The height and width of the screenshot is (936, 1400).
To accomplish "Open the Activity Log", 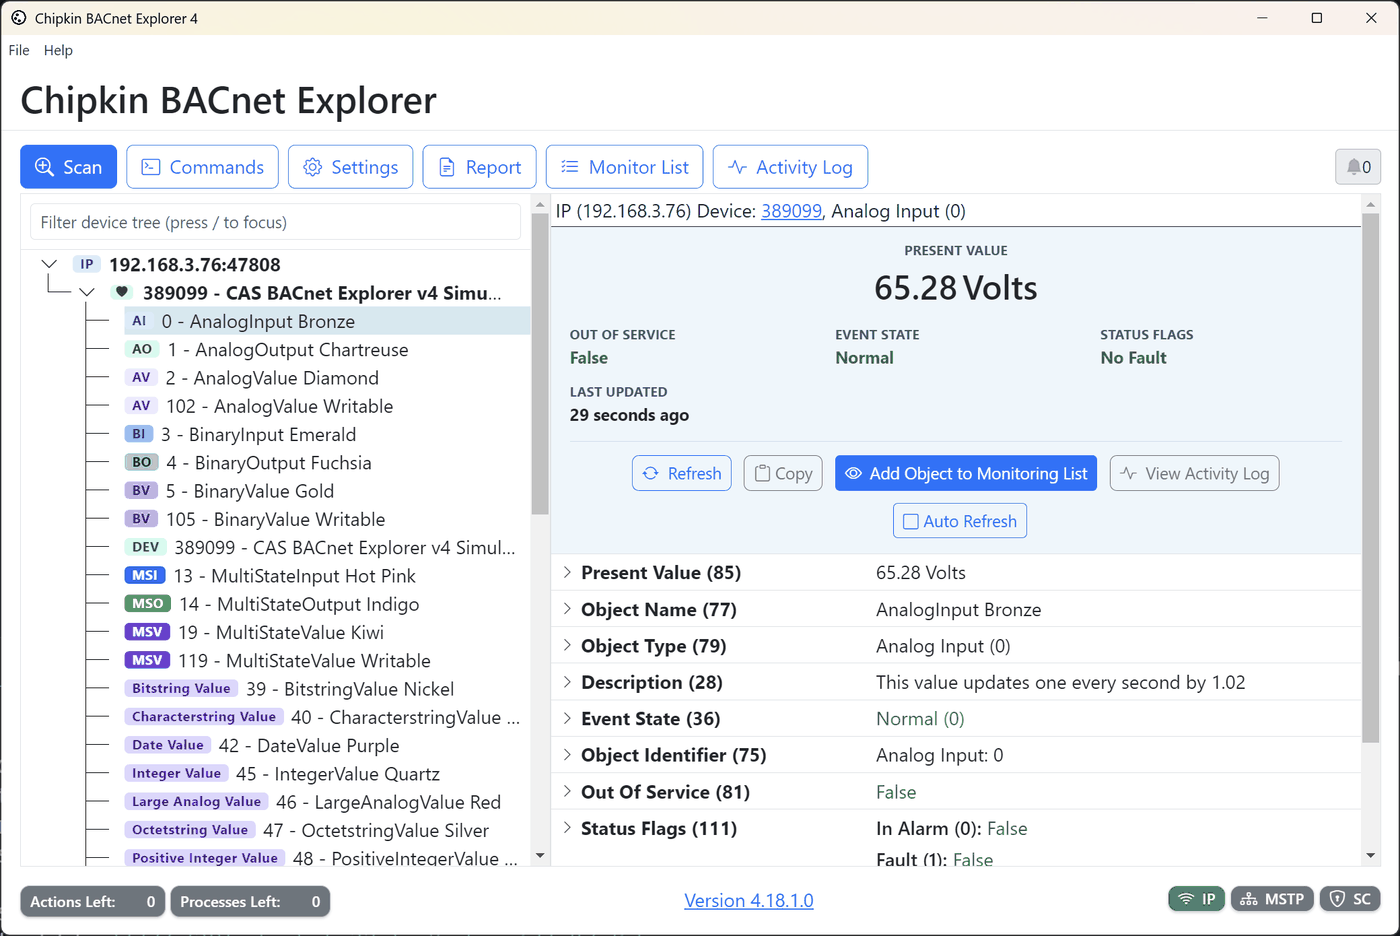I will pyautogui.click(x=790, y=167).
